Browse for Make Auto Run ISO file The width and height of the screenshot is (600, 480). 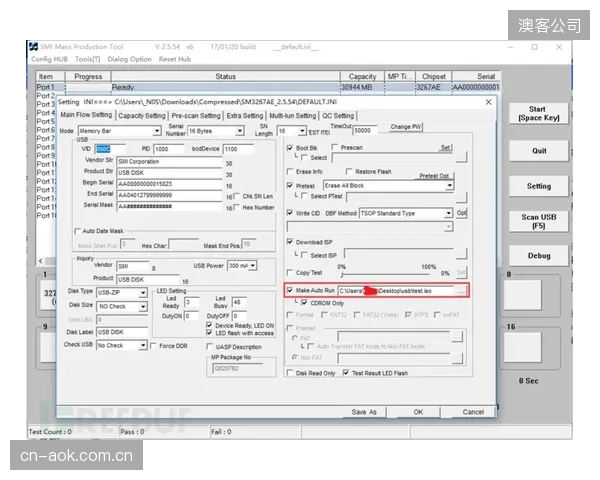[x=461, y=291]
